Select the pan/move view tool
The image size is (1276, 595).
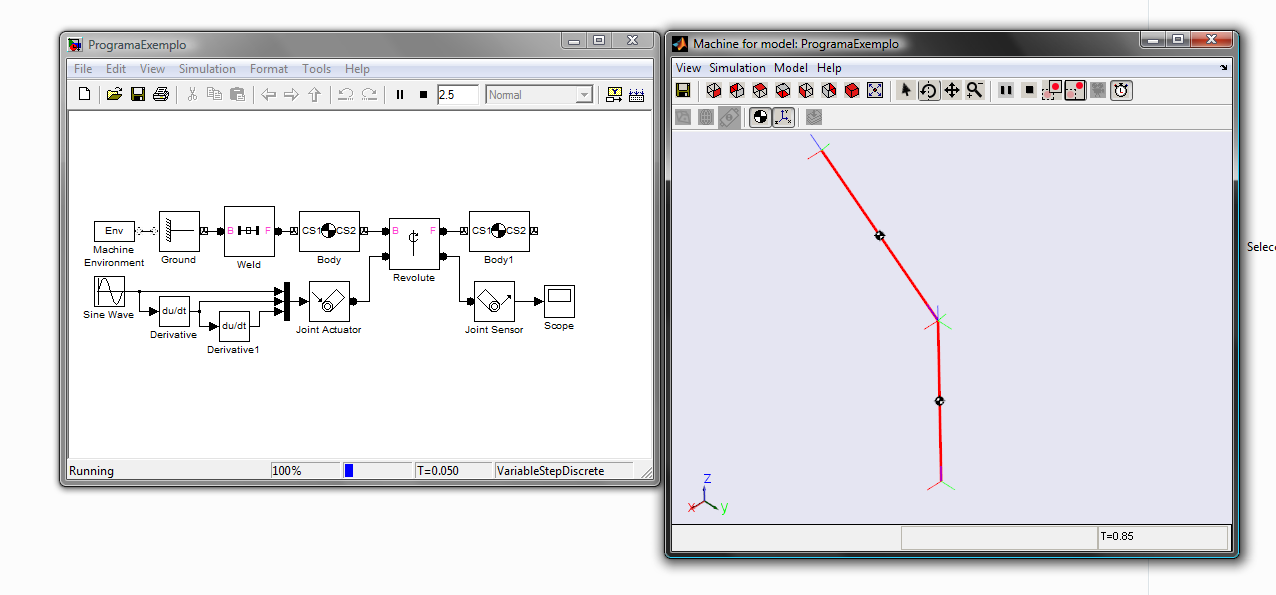pyautogui.click(x=951, y=91)
